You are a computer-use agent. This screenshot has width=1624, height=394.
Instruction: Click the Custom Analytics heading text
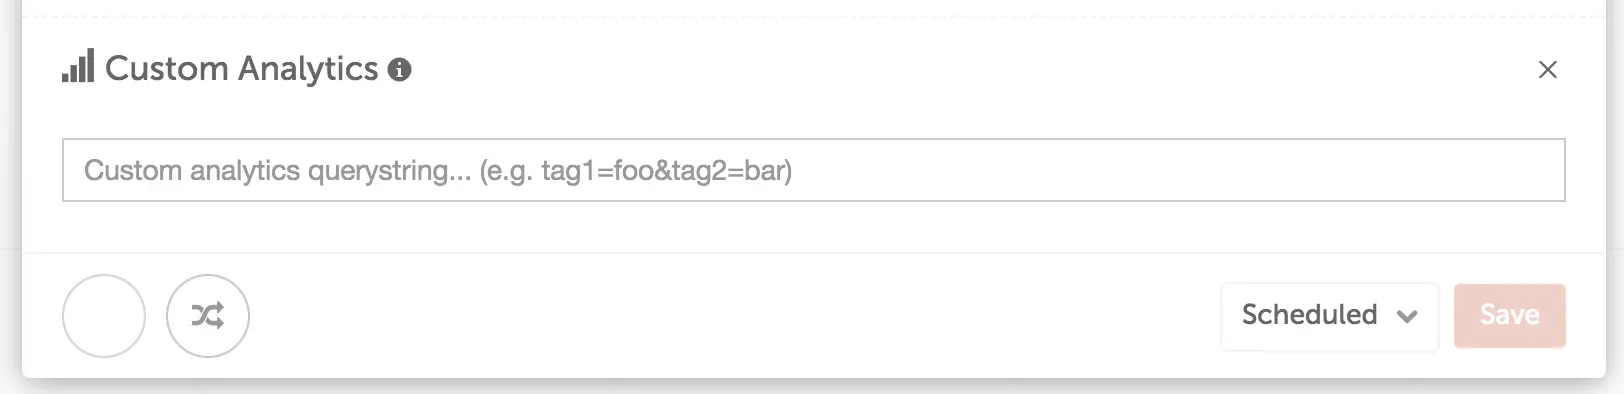click(242, 68)
